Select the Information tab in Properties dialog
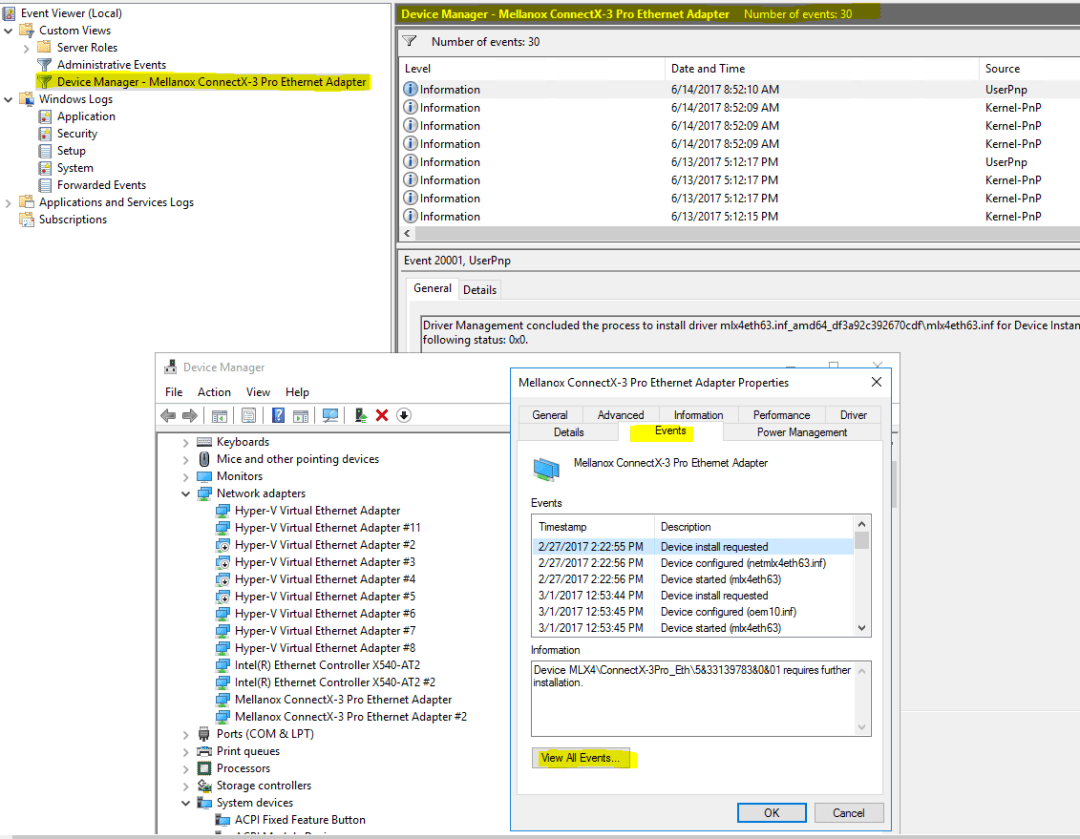This screenshot has width=1080, height=839. pos(698,415)
